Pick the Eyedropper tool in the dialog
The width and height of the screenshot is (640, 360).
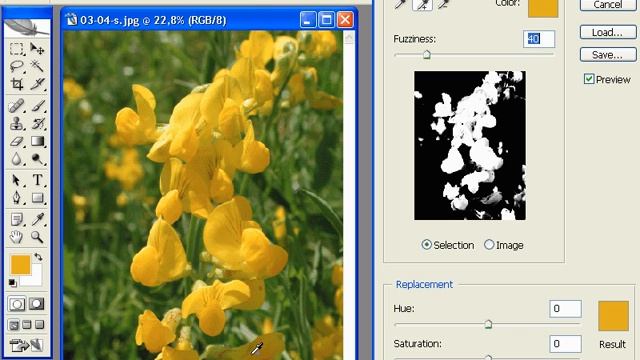400,4
